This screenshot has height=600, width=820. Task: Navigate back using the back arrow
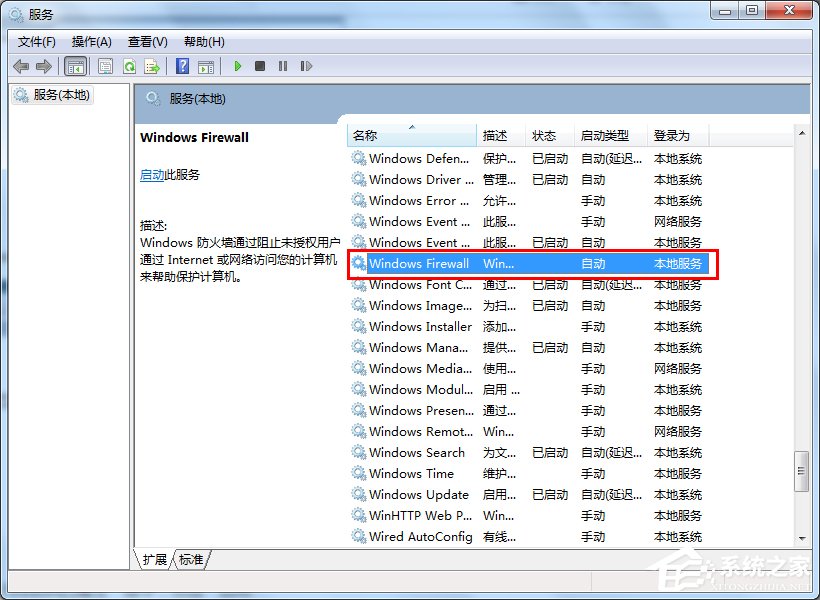pos(21,66)
